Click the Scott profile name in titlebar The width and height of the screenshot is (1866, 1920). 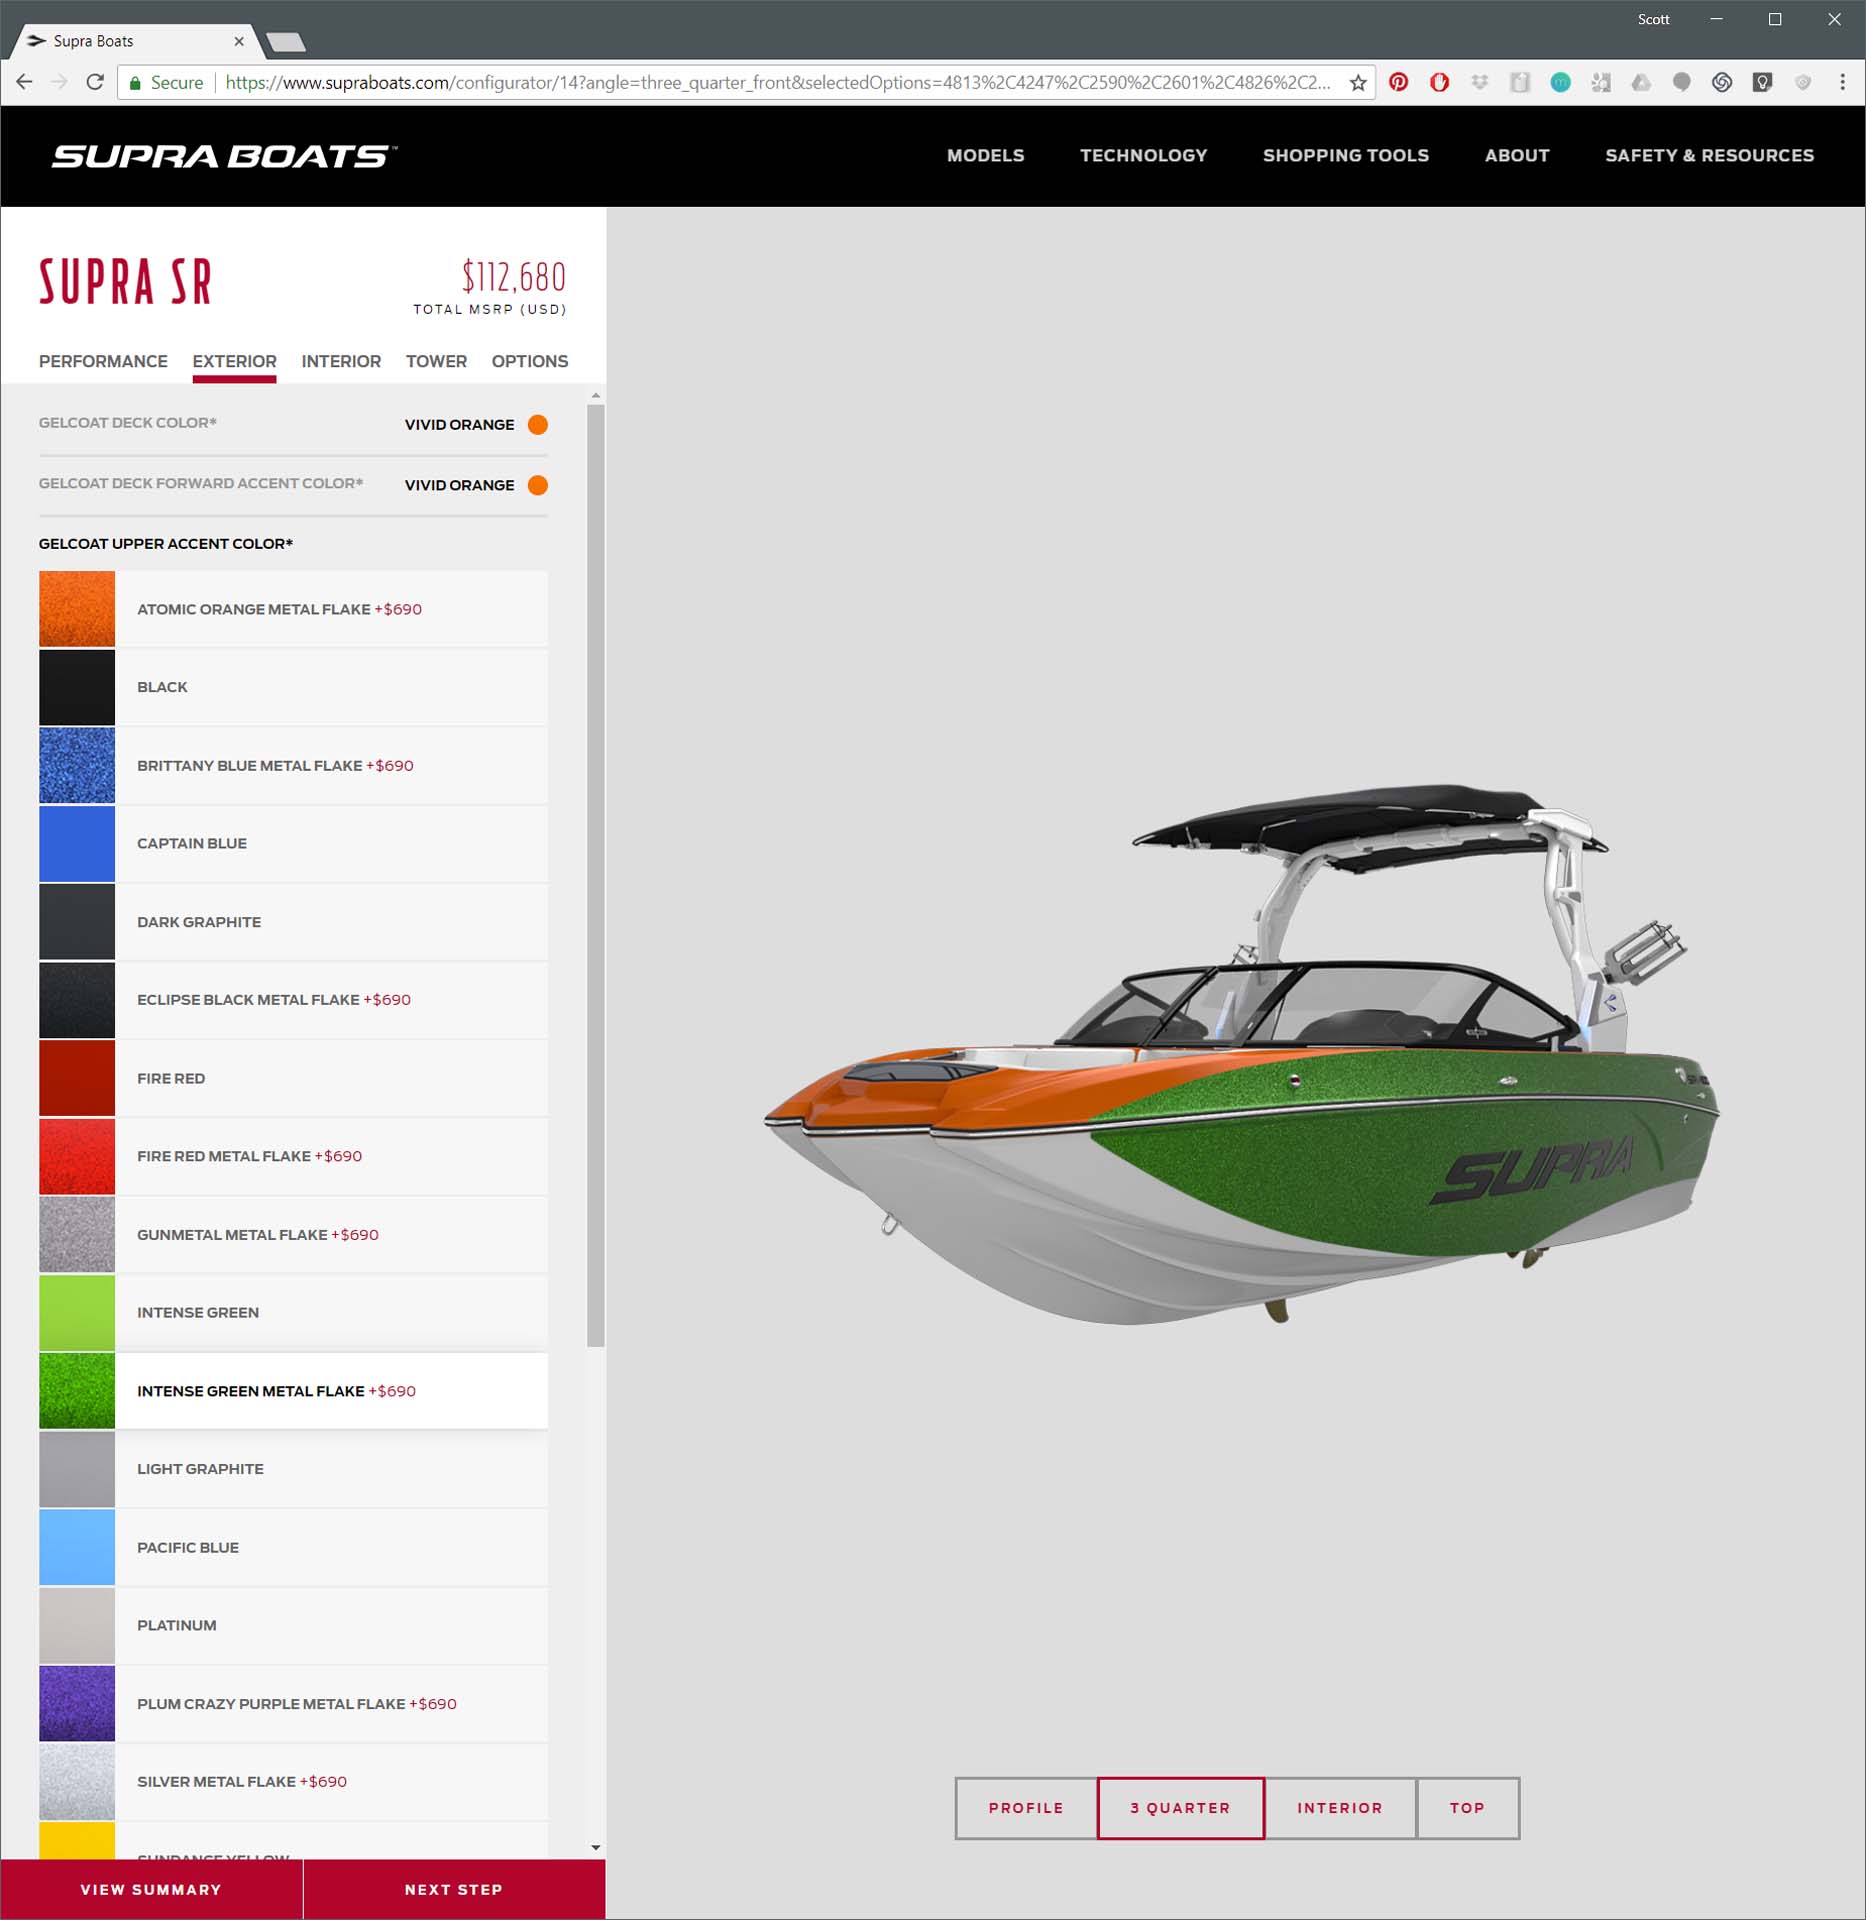pos(1653,19)
